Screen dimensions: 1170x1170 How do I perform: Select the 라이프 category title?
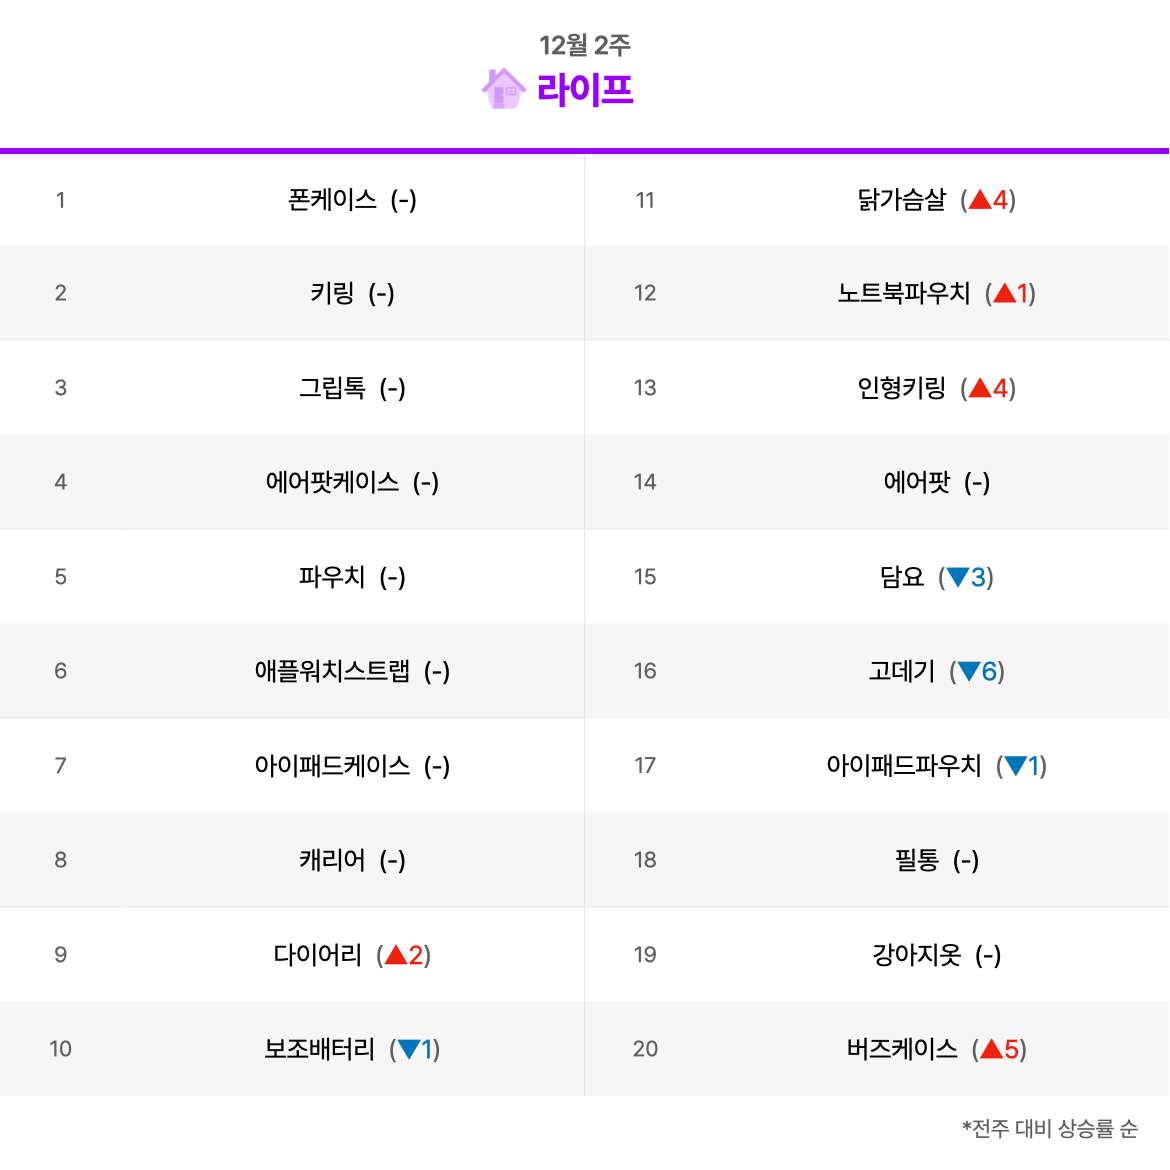pyautogui.click(x=585, y=90)
